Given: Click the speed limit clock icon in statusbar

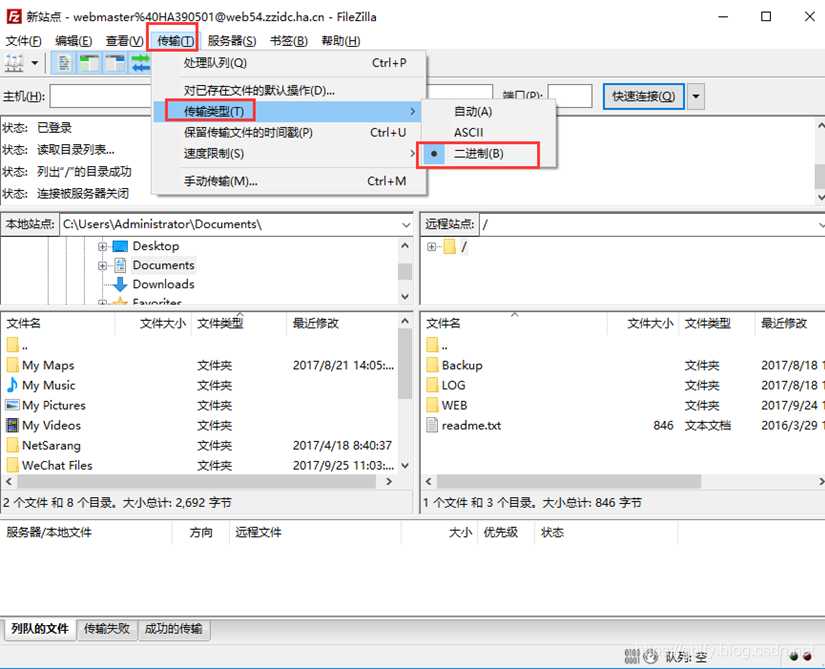Looking at the screenshot, I should coord(651,657).
